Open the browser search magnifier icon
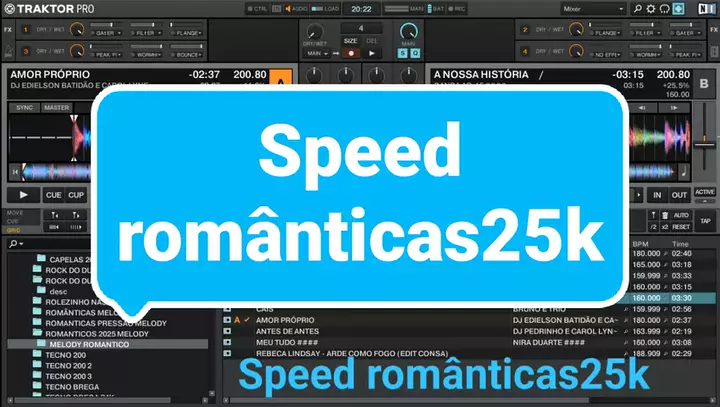 pyautogui.click(x=14, y=243)
